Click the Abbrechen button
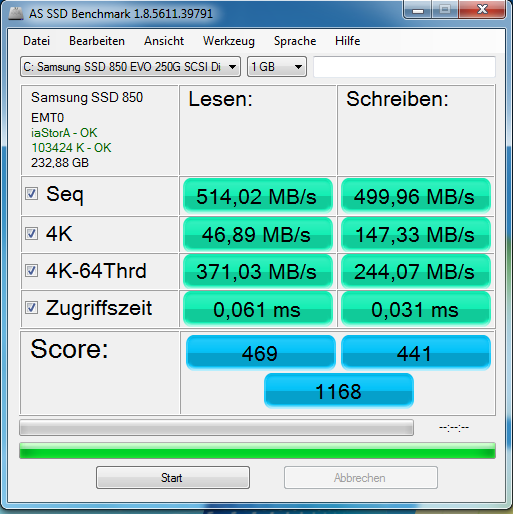The image size is (513, 514). (361, 478)
